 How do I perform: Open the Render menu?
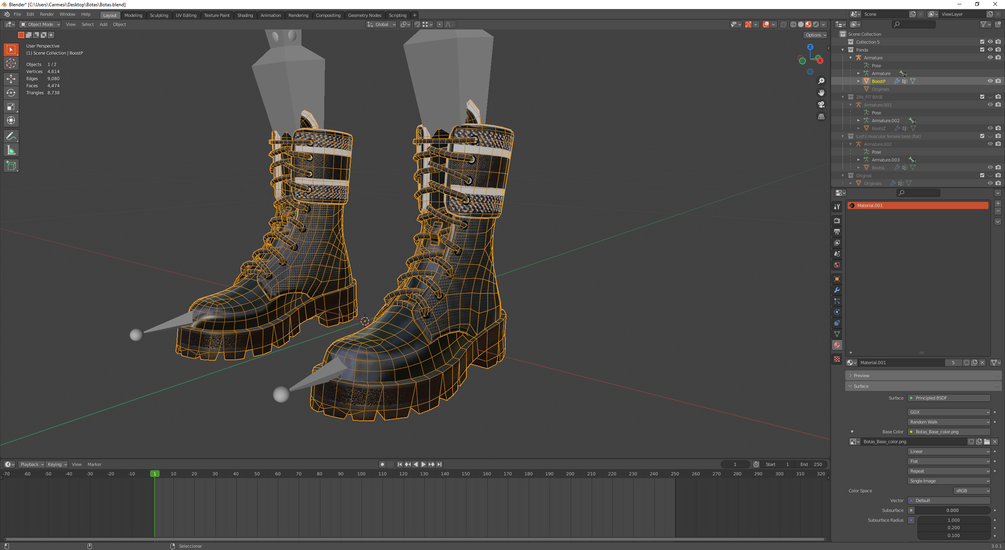coord(47,14)
